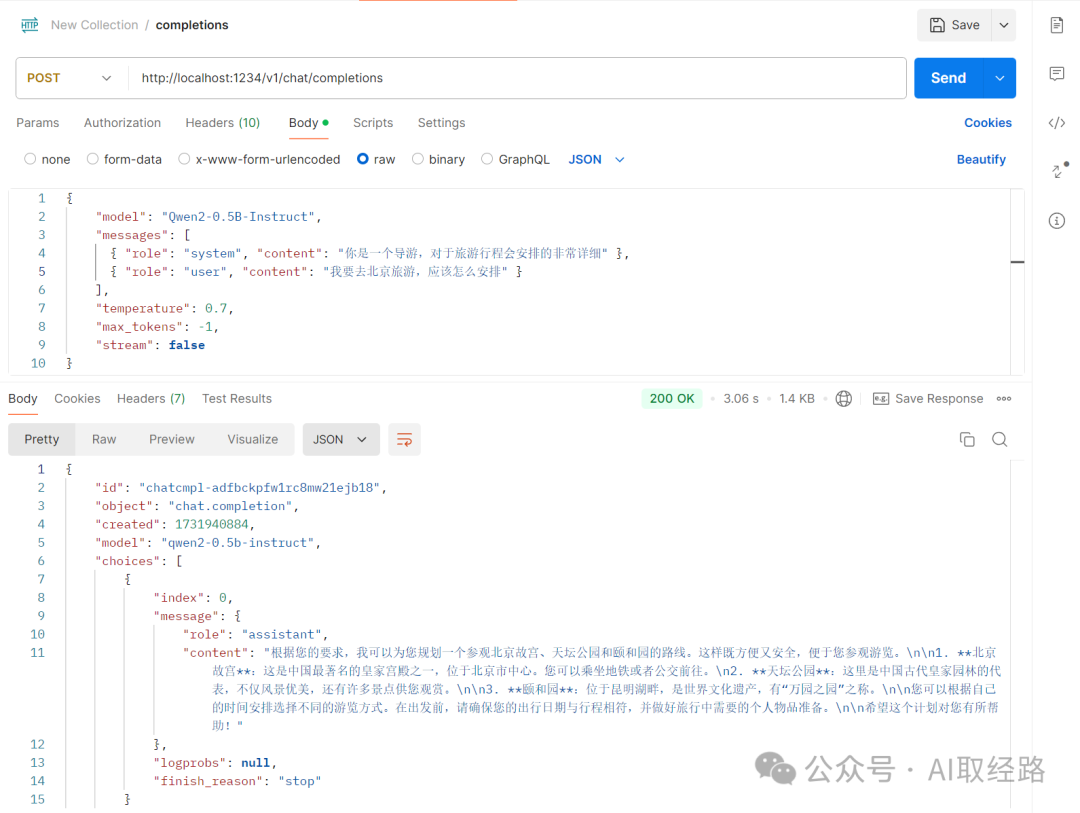Viewport: 1080px width, 813px height.
Task: Click the "max_tokens" line in request body
Action: [x=157, y=327]
